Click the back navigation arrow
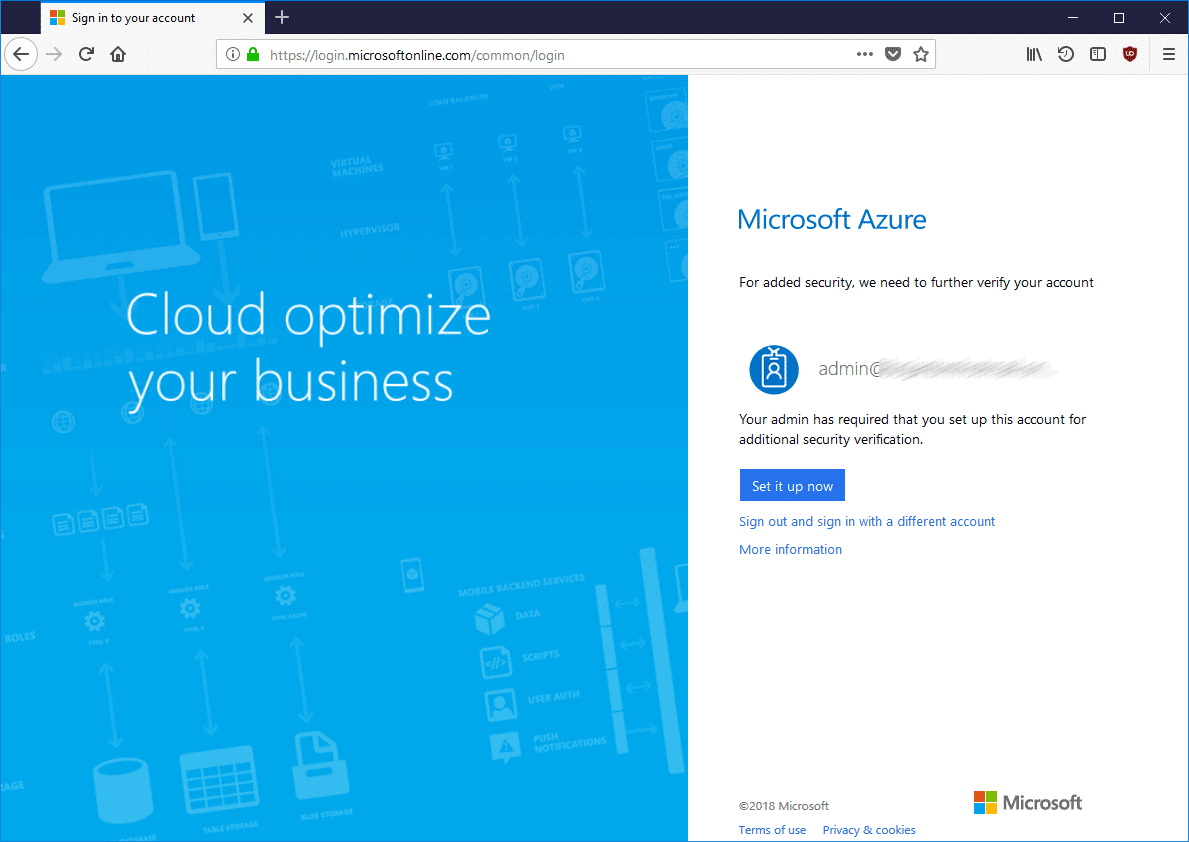The image size is (1189, 842). pyautogui.click(x=21, y=54)
